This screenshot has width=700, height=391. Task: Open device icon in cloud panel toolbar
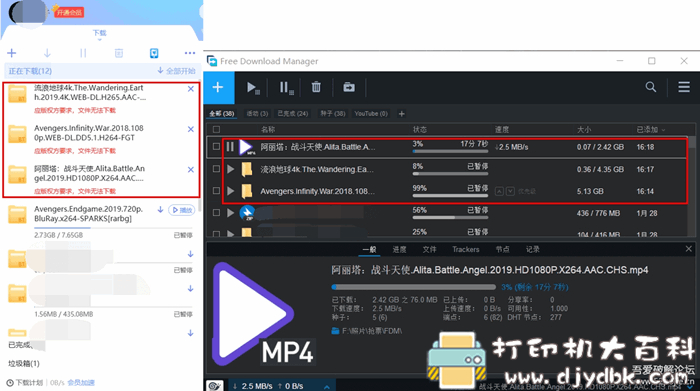(x=154, y=53)
